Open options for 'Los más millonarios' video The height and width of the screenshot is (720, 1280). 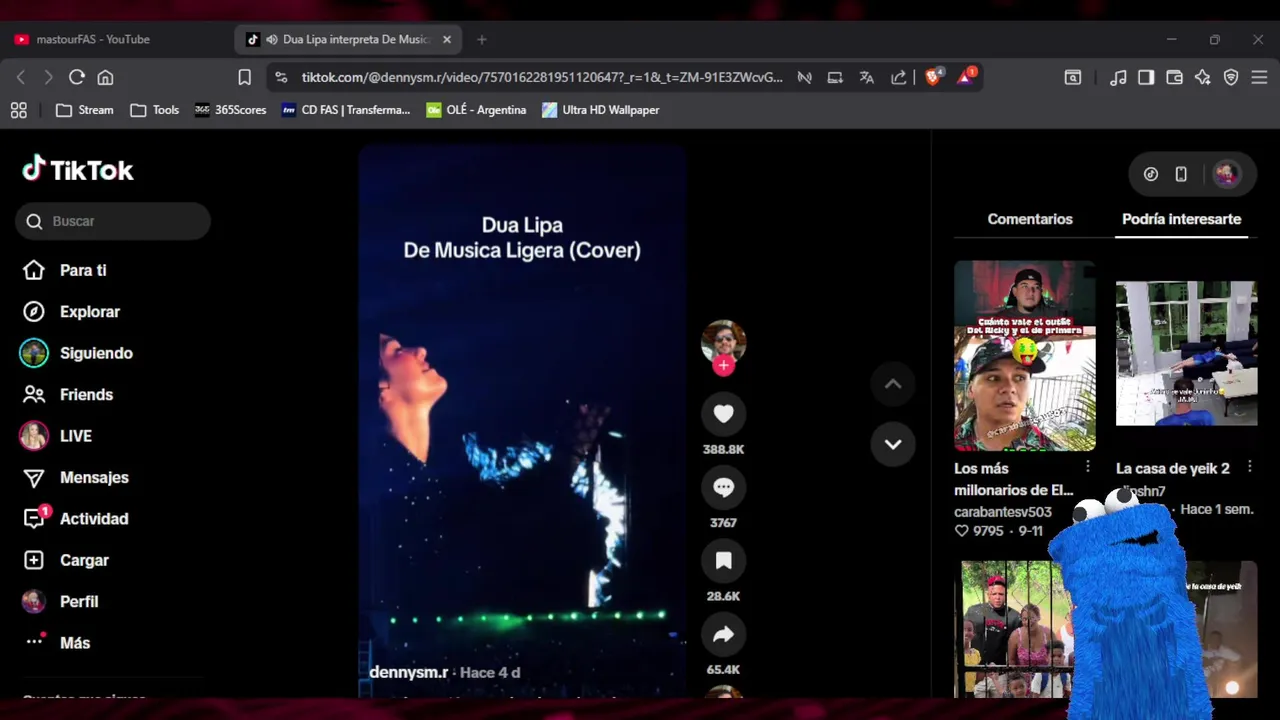pos(1088,467)
